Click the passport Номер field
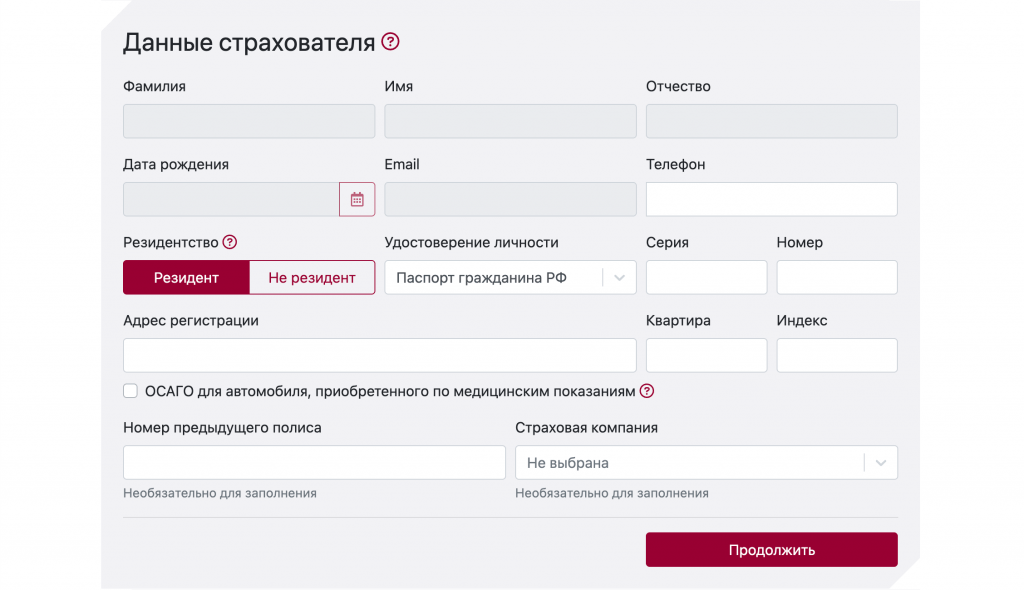 pyautogui.click(x=836, y=278)
